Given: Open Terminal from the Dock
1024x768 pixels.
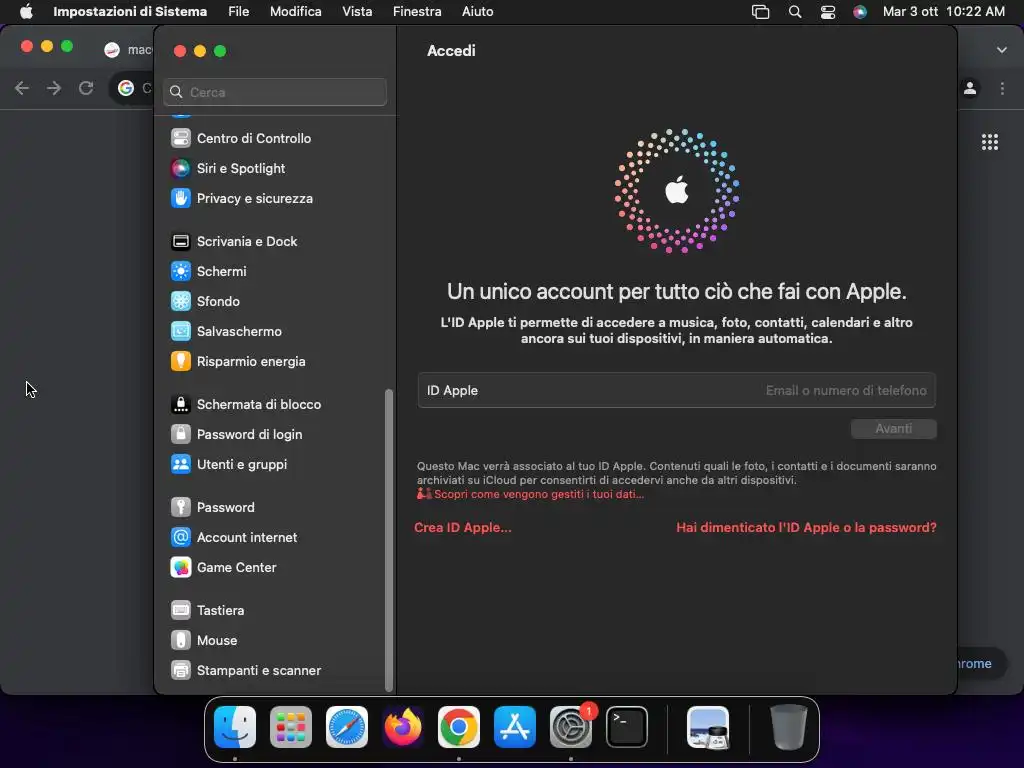Looking at the screenshot, I should (x=627, y=727).
